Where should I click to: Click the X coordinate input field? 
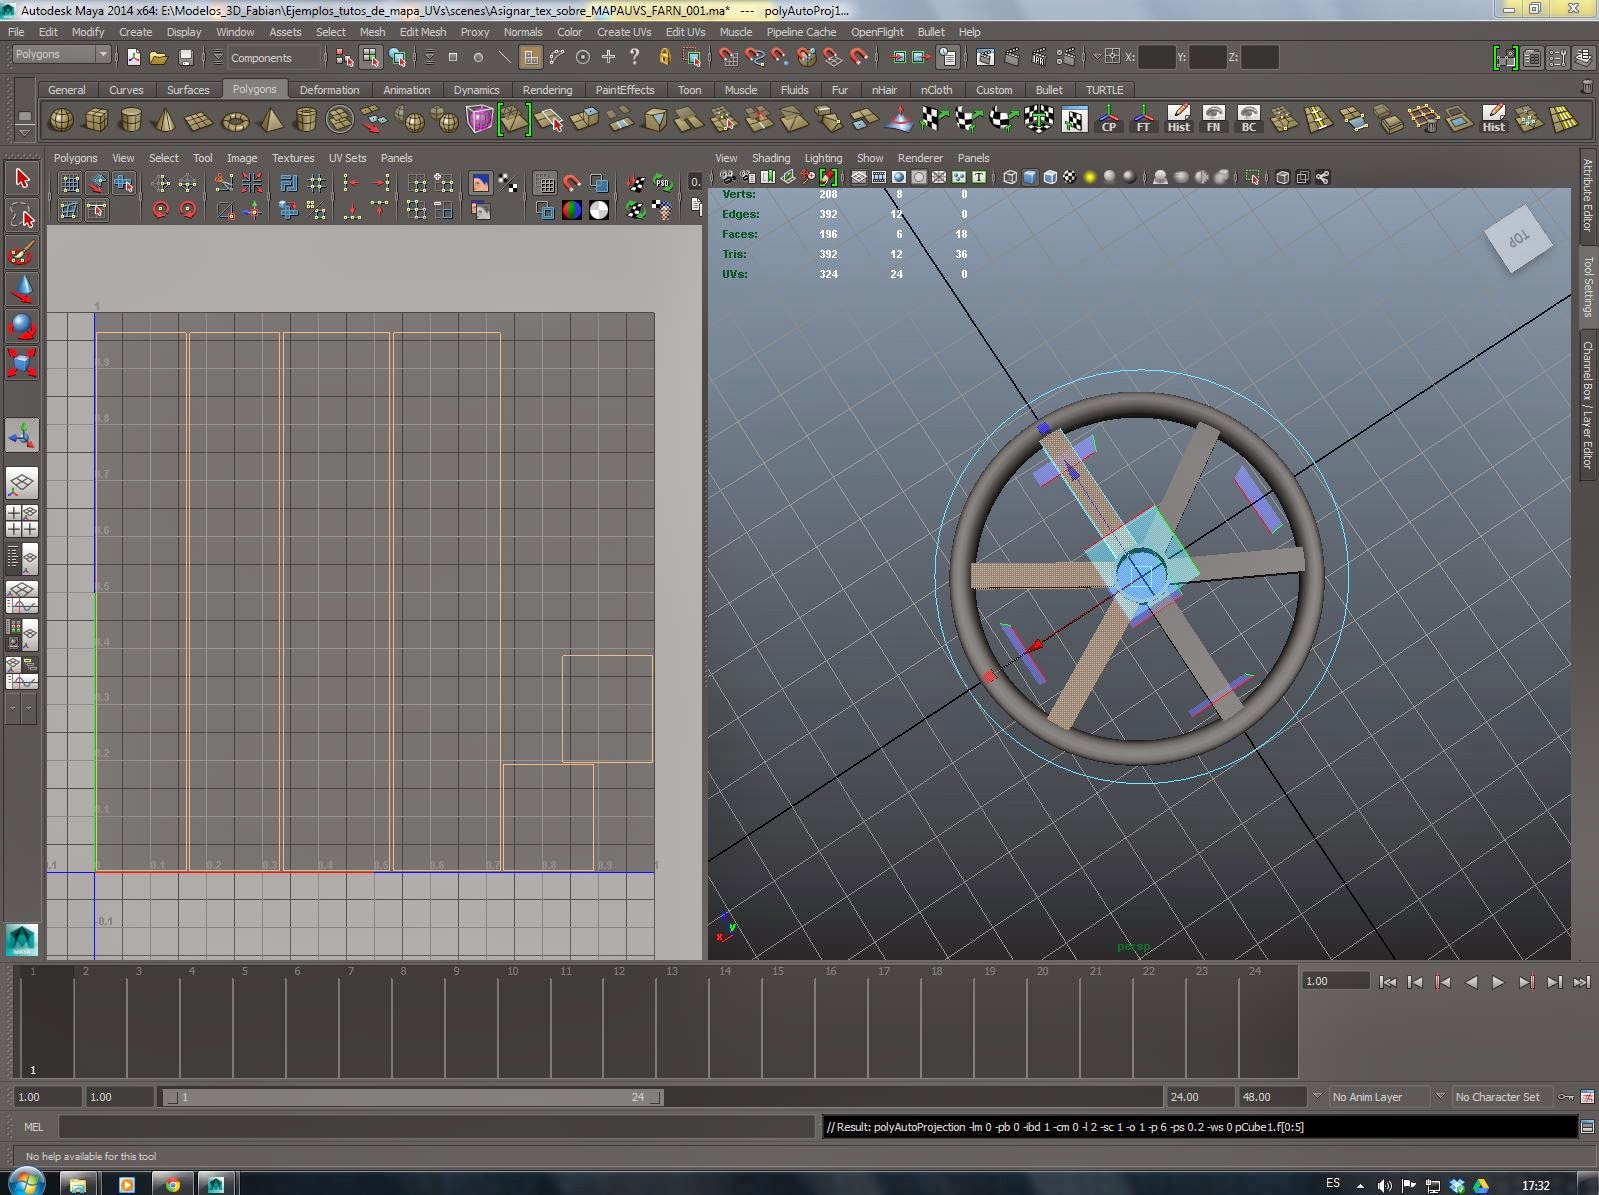[x=1156, y=57]
